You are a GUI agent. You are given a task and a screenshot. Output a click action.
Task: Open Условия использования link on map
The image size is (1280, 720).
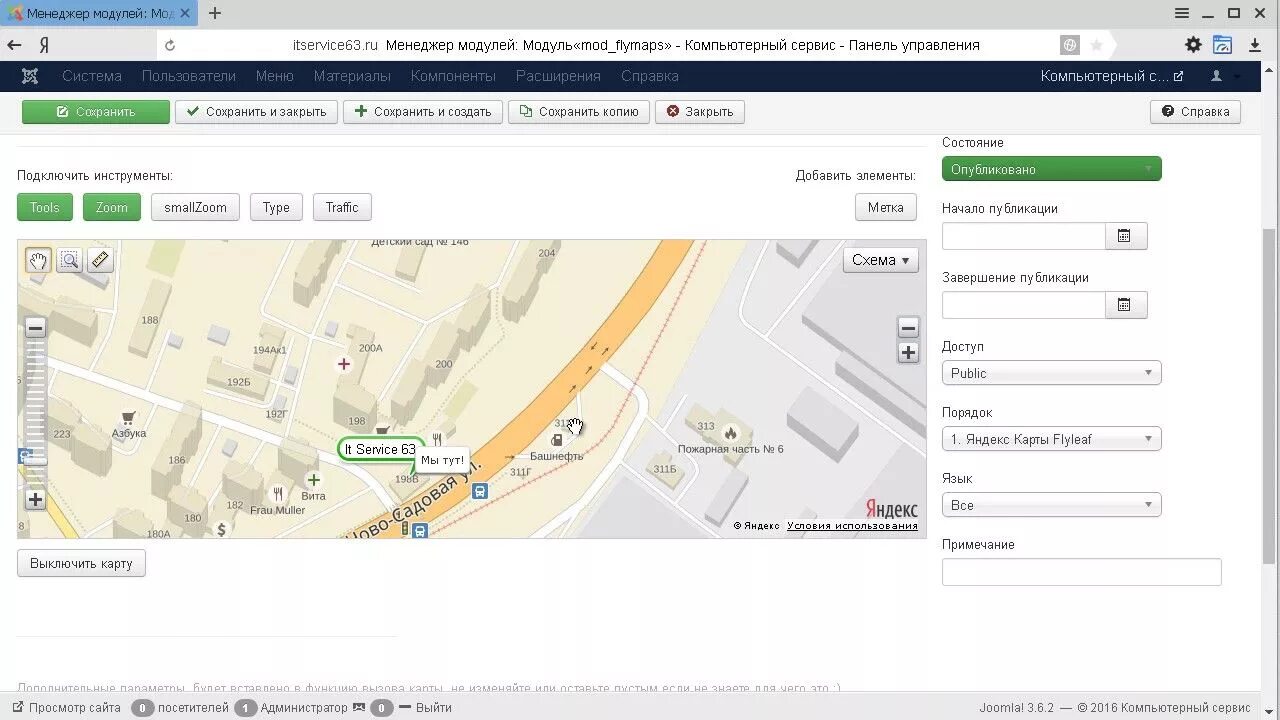[x=852, y=526]
